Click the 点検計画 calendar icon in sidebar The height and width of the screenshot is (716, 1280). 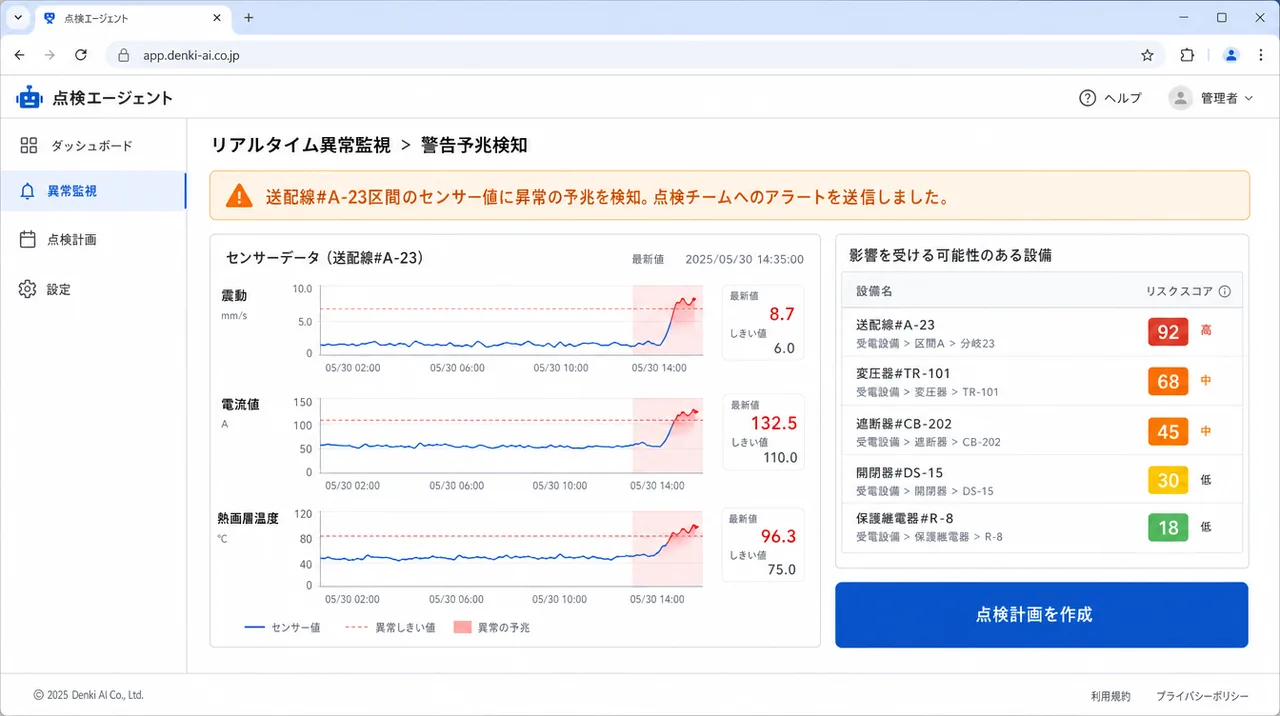pyautogui.click(x=28, y=240)
